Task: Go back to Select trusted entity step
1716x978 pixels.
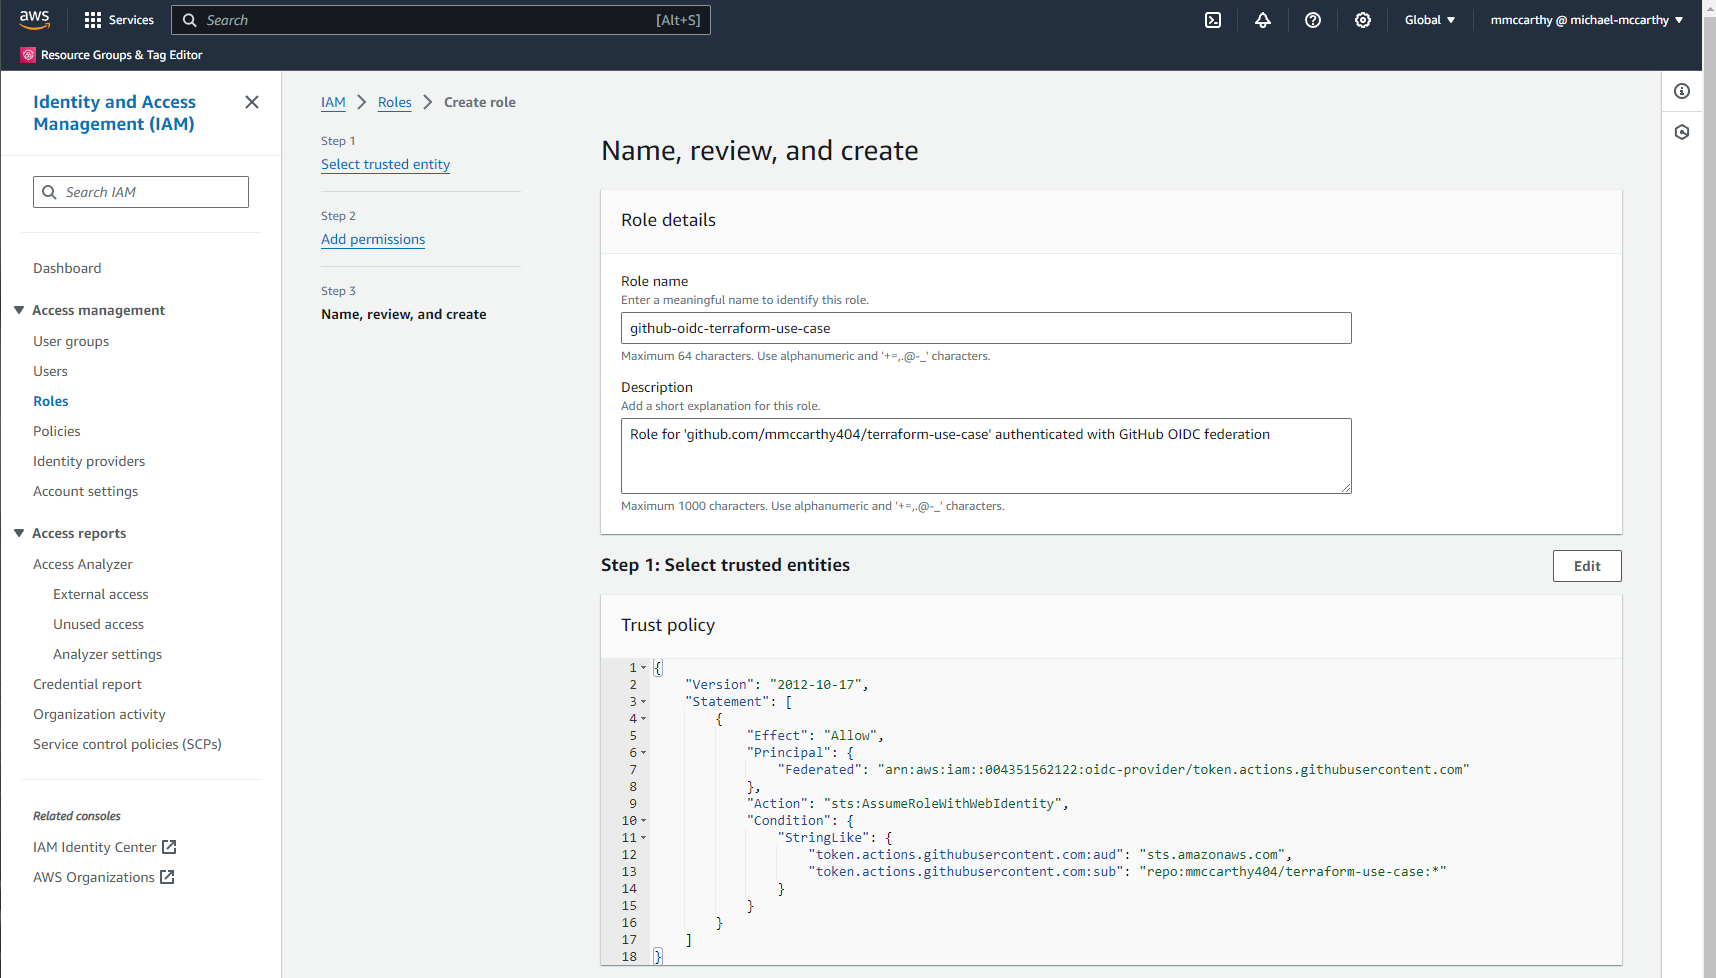Action: [386, 164]
